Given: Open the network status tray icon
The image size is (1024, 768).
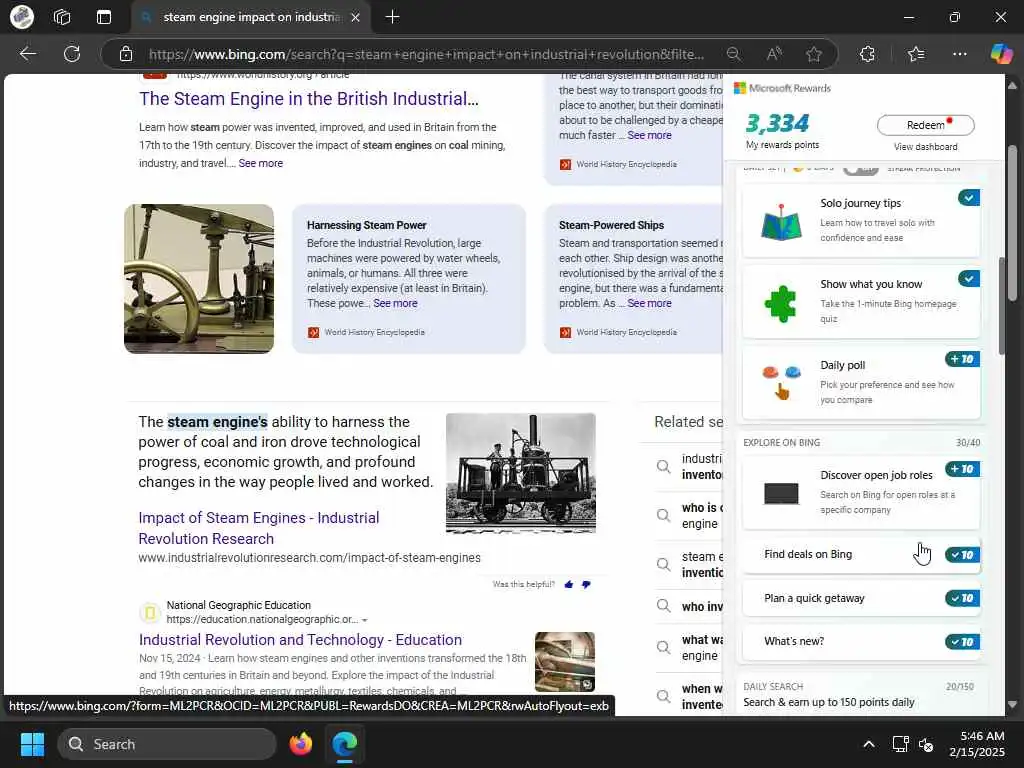Looking at the screenshot, I should (x=901, y=744).
